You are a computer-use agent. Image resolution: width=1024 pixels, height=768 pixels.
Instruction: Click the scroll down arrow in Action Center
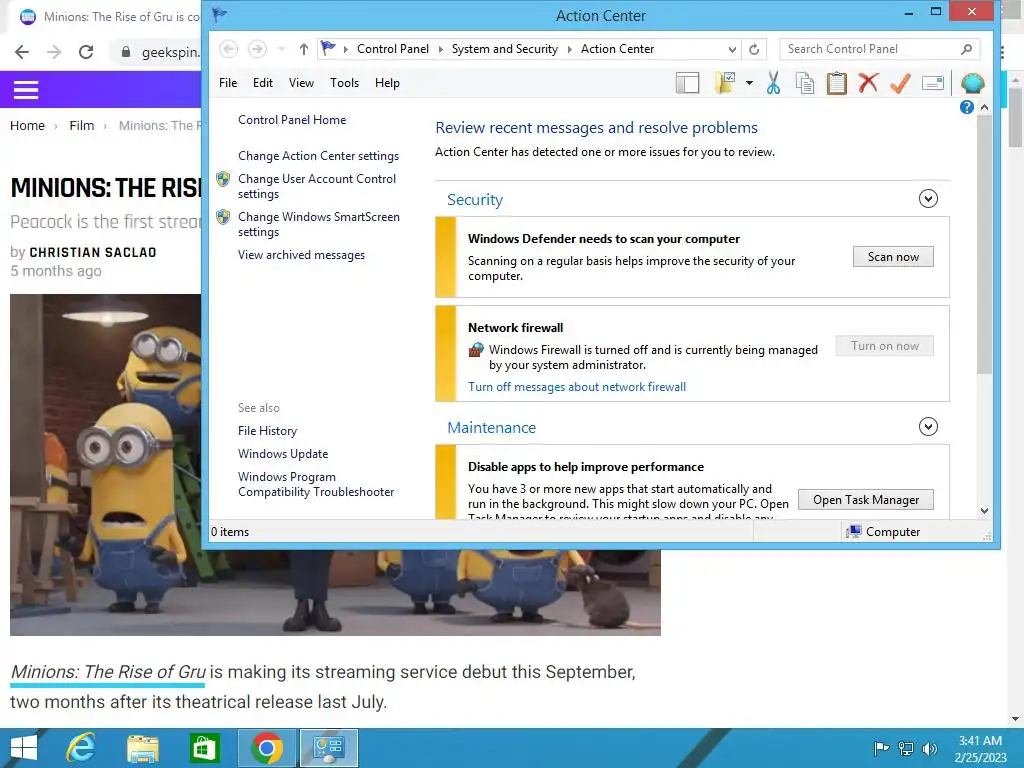984,511
